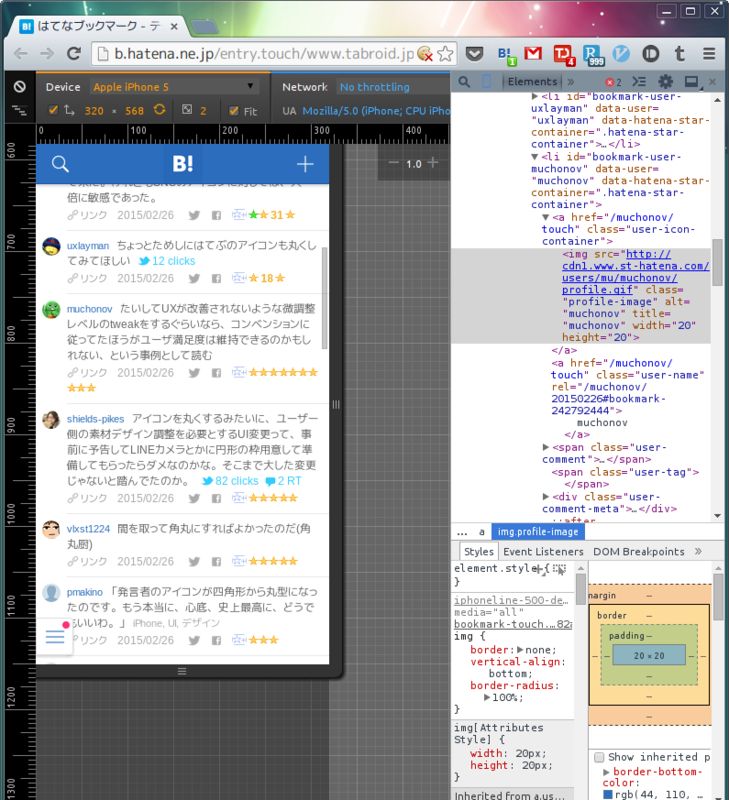The width and height of the screenshot is (729, 800).
Task: Reset device emulation with the no-entry icon
Action: pyautogui.click(x=20, y=87)
